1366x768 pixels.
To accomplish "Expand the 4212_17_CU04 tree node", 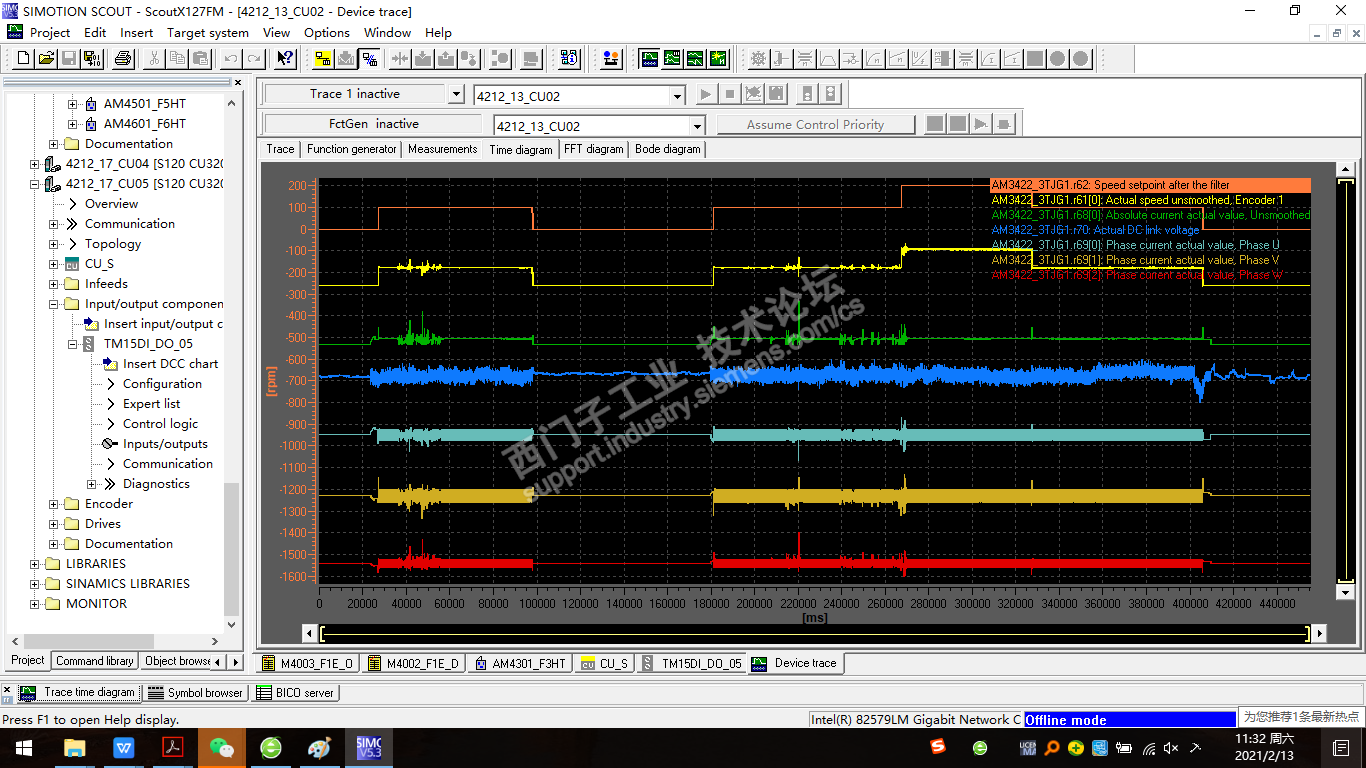I will pyautogui.click(x=35, y=164).
